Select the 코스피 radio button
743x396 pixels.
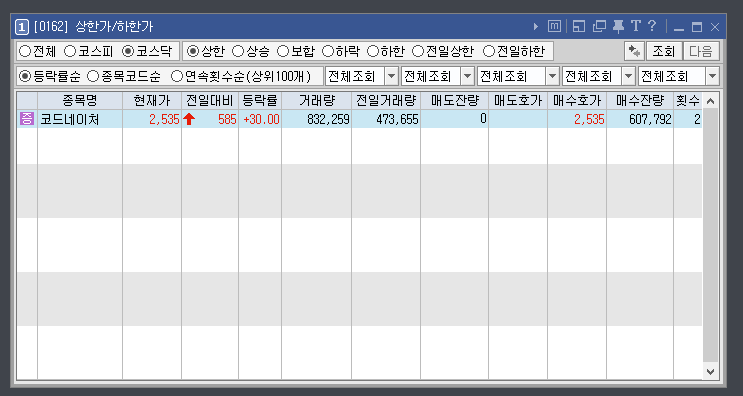pos(88,51)
